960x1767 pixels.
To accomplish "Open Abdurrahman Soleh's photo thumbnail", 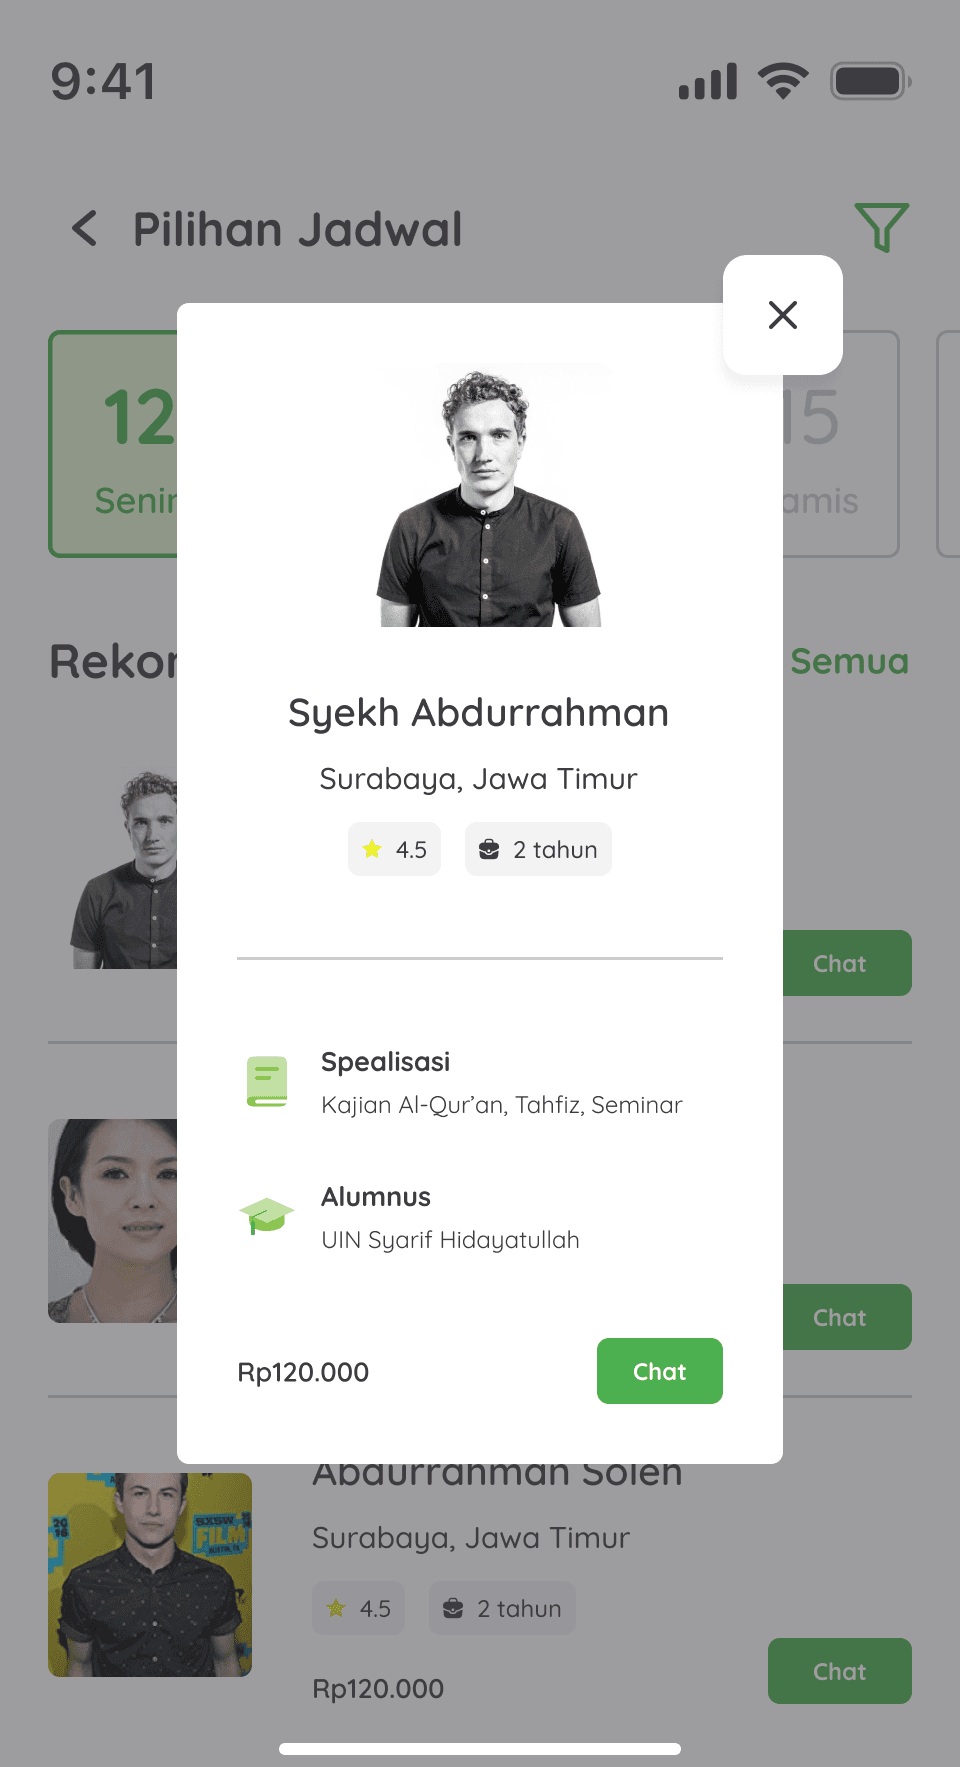I will pyautogui.click(x=150, y=1575).
